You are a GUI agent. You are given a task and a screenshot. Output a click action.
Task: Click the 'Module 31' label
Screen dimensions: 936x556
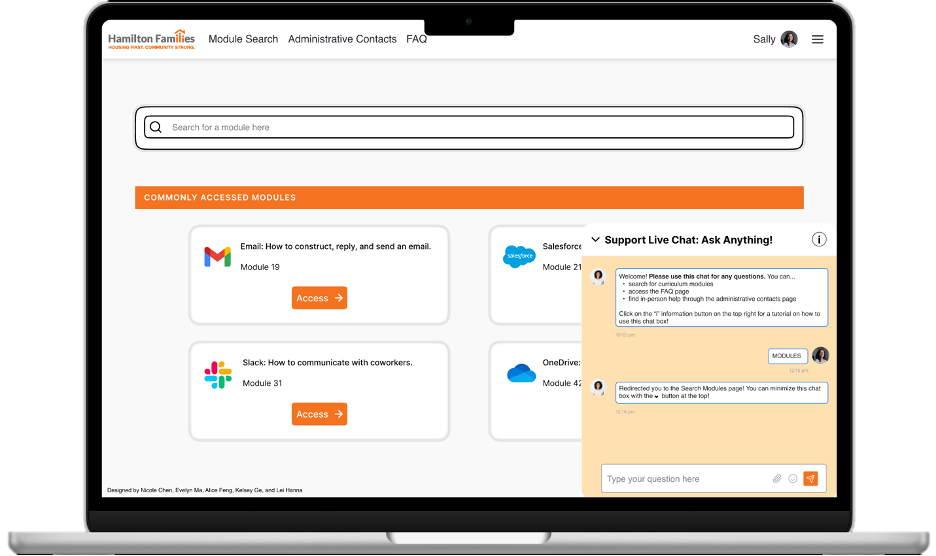tap(262, 383)
